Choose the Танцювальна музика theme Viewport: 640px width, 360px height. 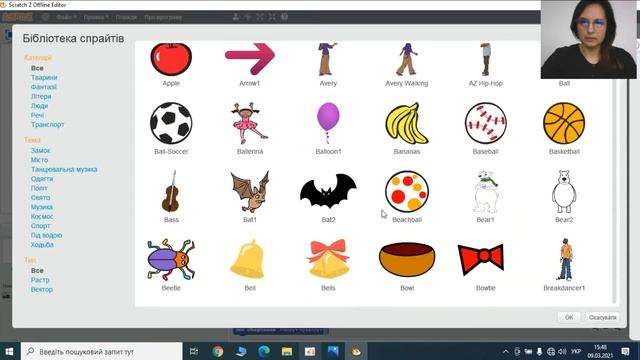[64, 169]
